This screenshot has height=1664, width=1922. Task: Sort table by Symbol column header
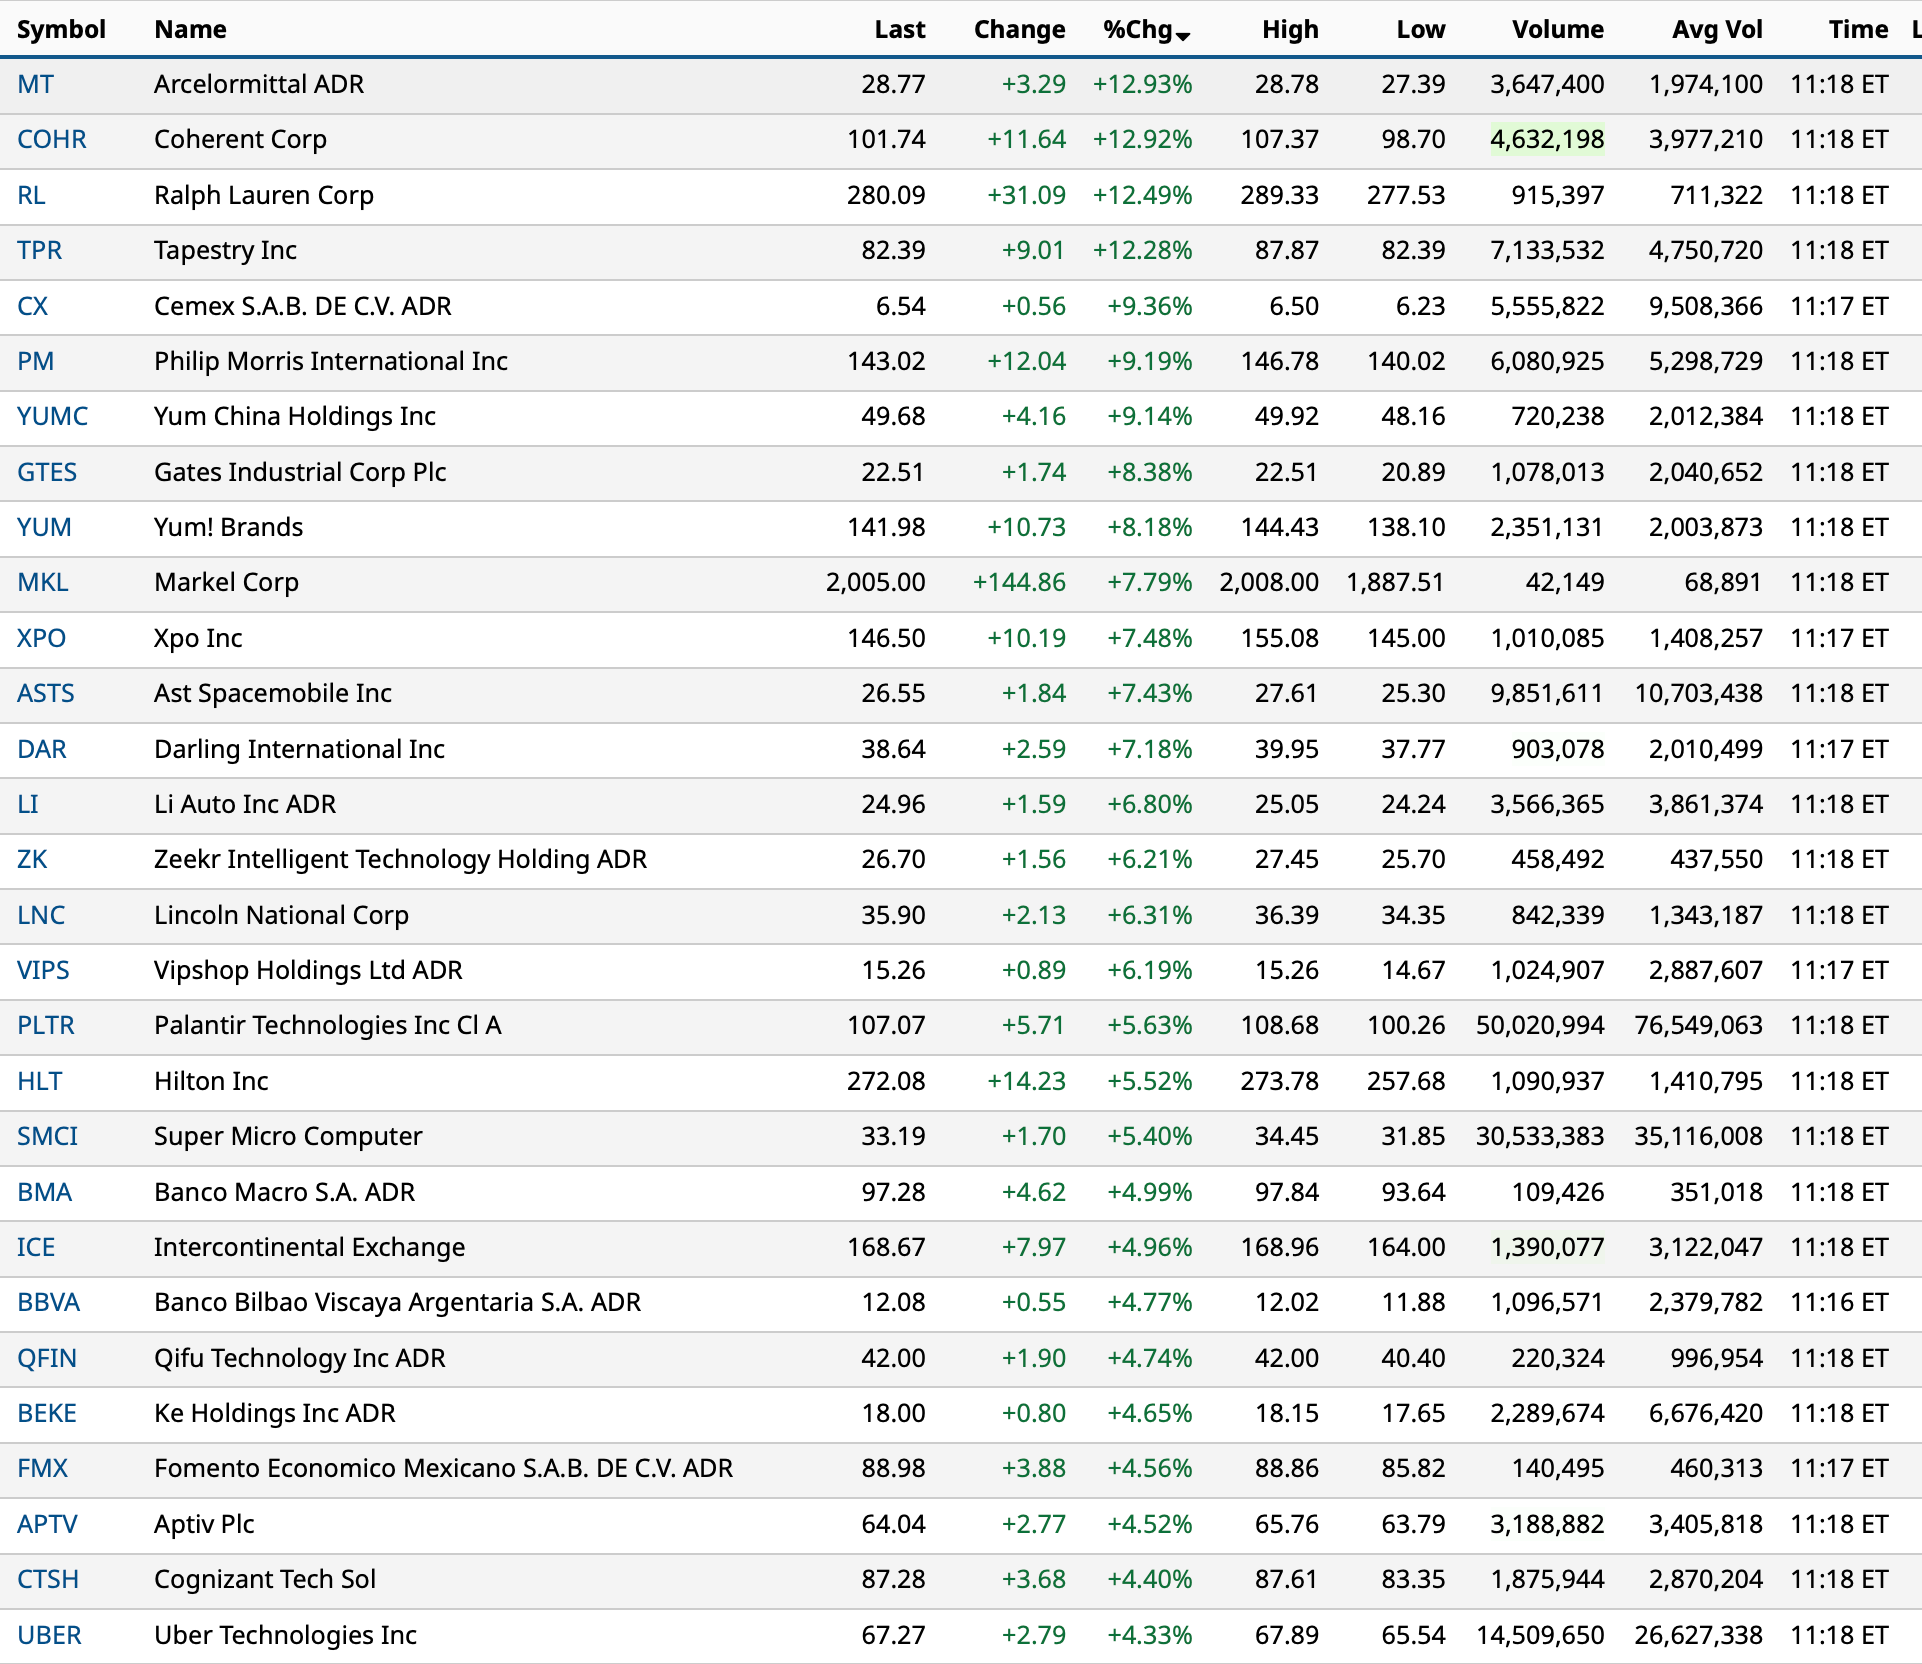[x=61, y=29]
